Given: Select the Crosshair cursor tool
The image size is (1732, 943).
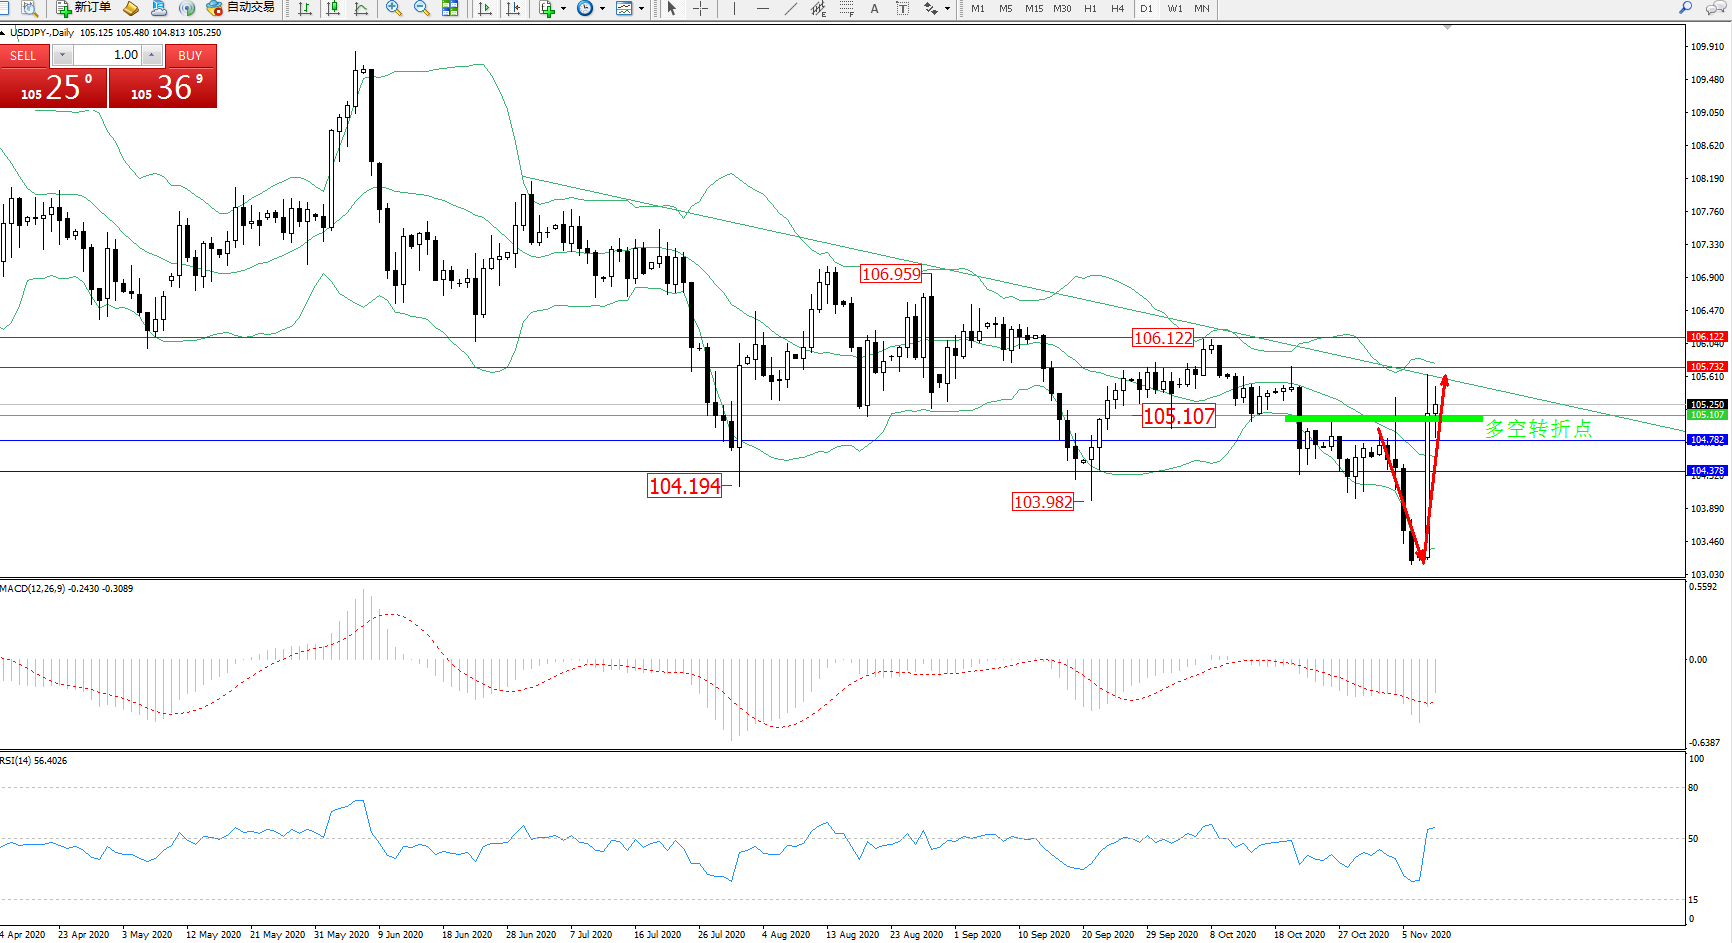Looking at the screenshot, I should [x=701, y=8].
